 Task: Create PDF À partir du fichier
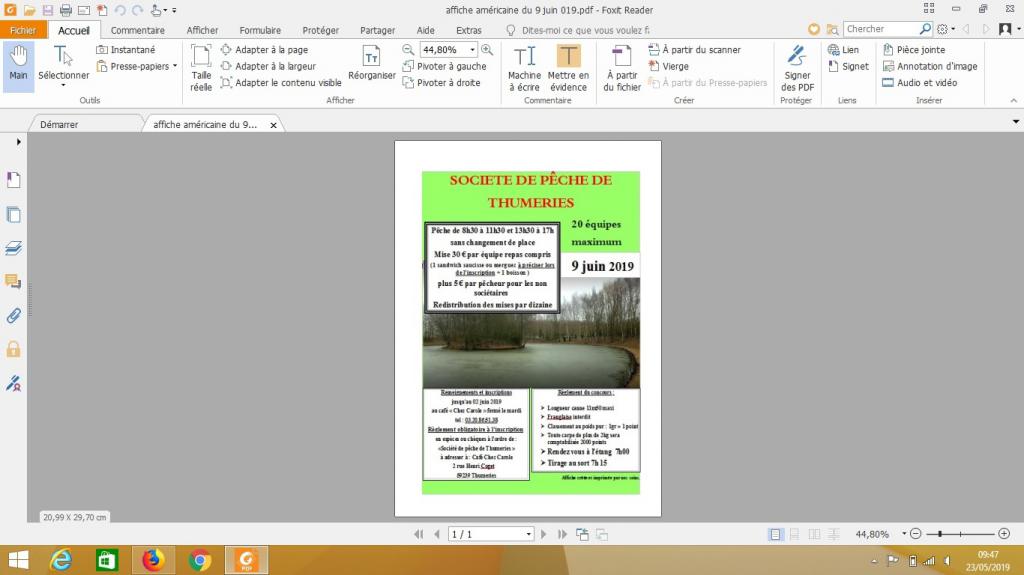[x=622, y=67]
